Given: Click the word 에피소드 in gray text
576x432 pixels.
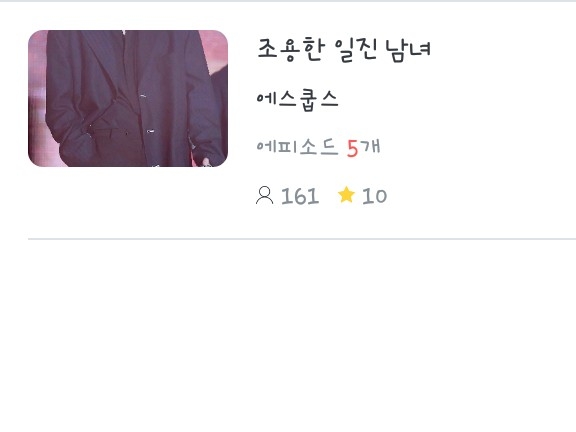Looking at the screenshot, I should tap(297, 147).
